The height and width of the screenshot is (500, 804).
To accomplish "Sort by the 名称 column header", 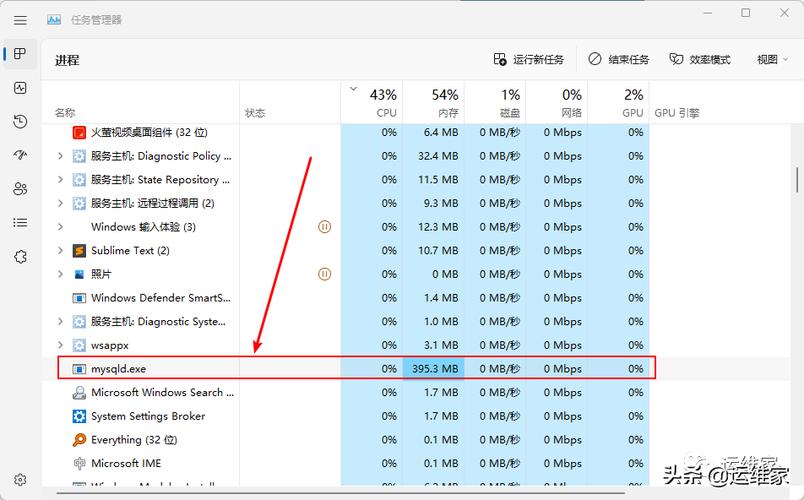I will 140,102.
